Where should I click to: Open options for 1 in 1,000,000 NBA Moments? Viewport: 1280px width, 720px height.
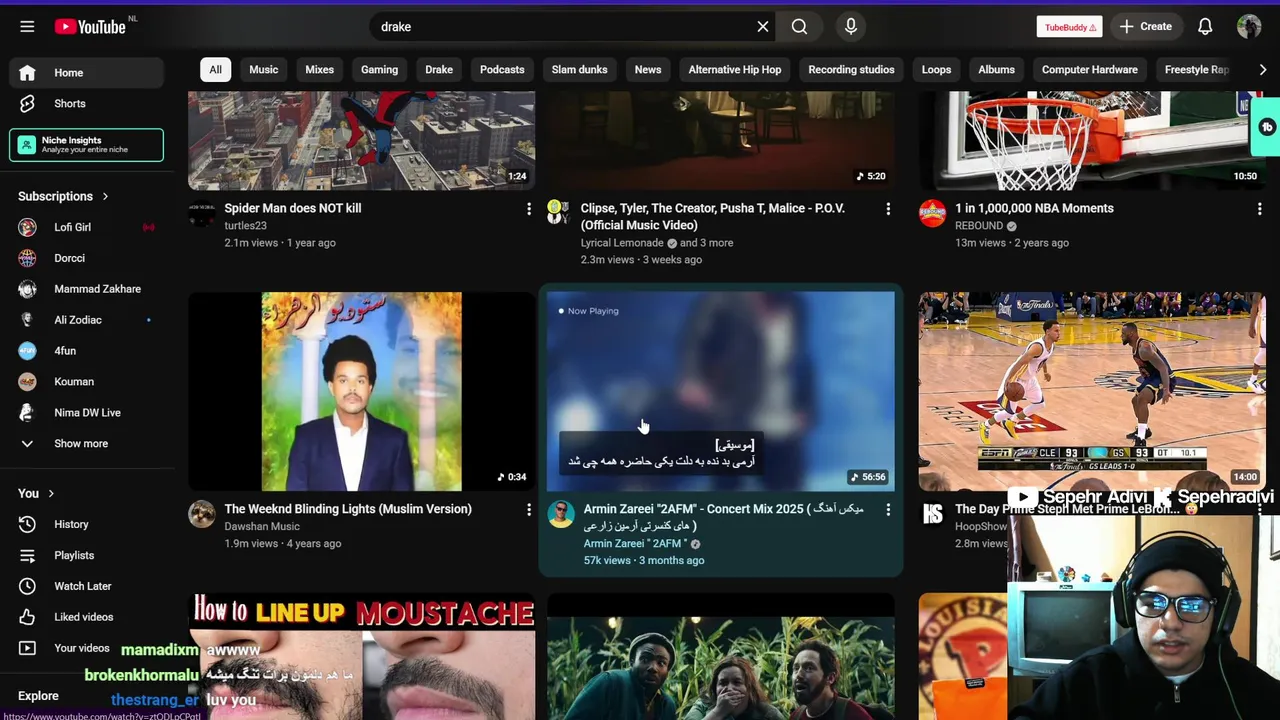click(1259, 208)
